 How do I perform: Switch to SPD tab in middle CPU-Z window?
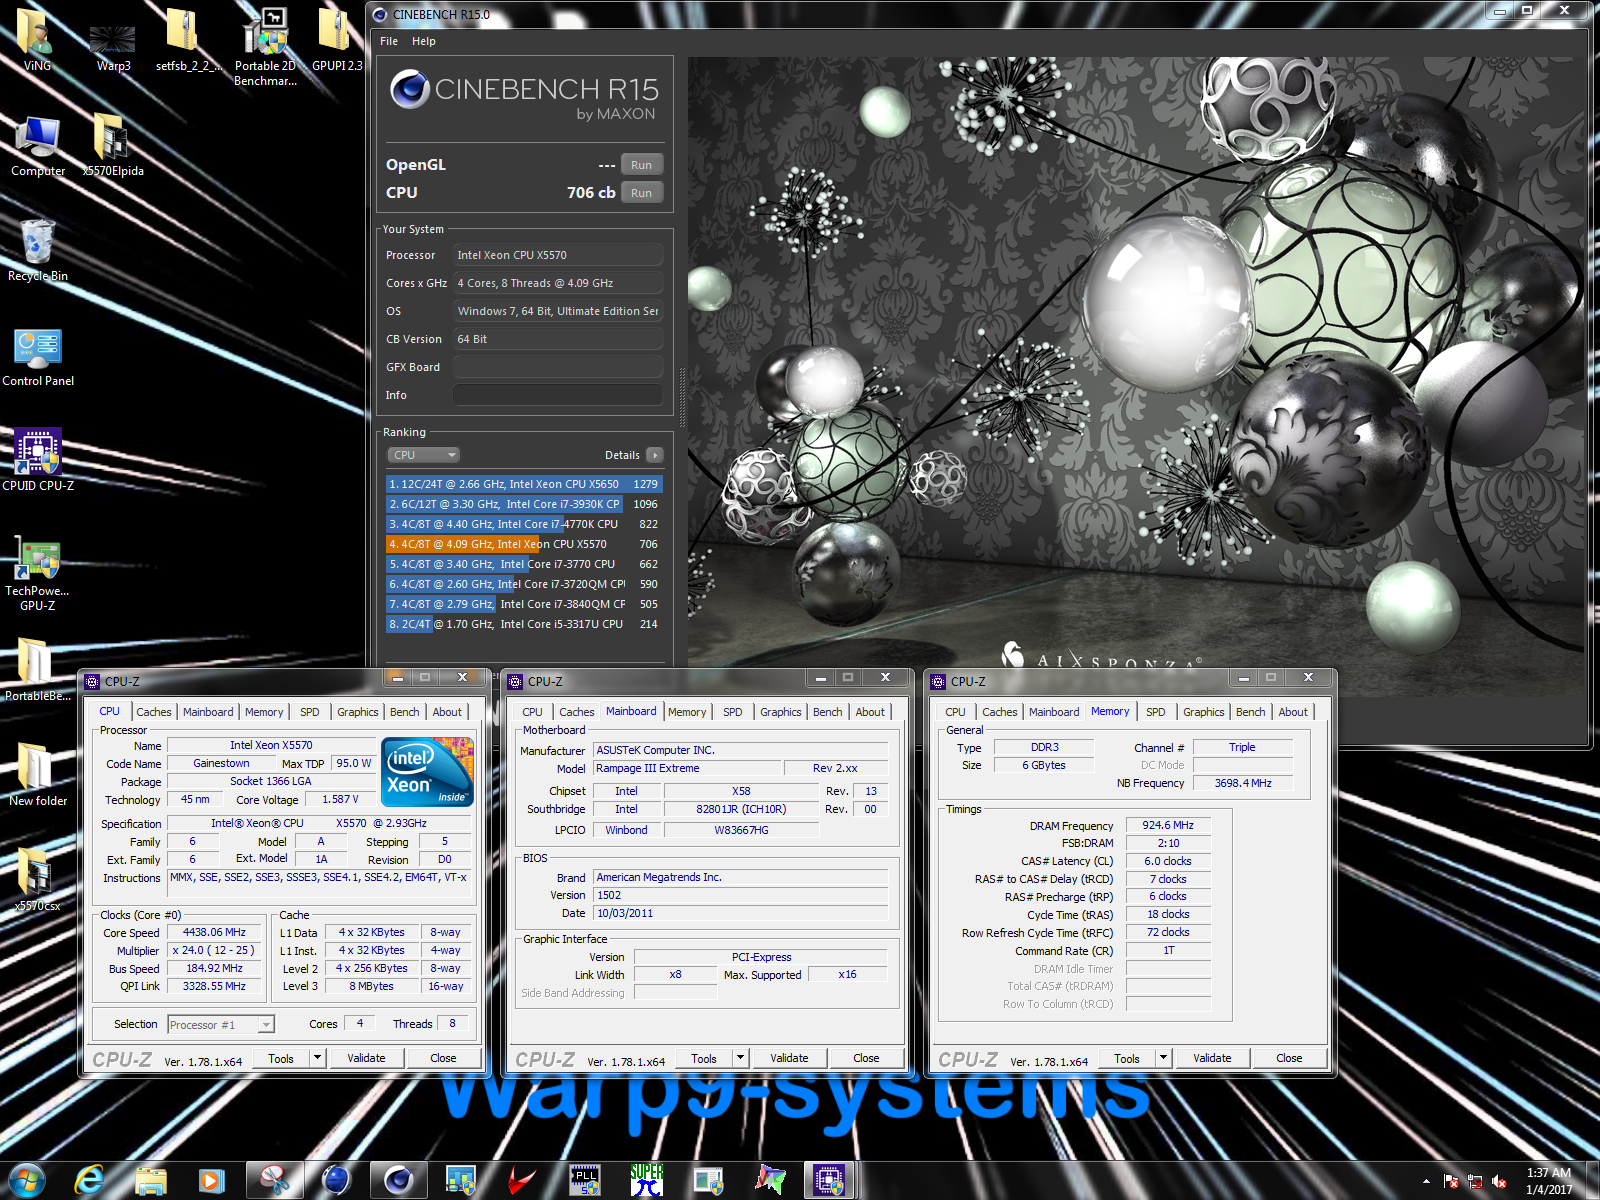(733, 712)
